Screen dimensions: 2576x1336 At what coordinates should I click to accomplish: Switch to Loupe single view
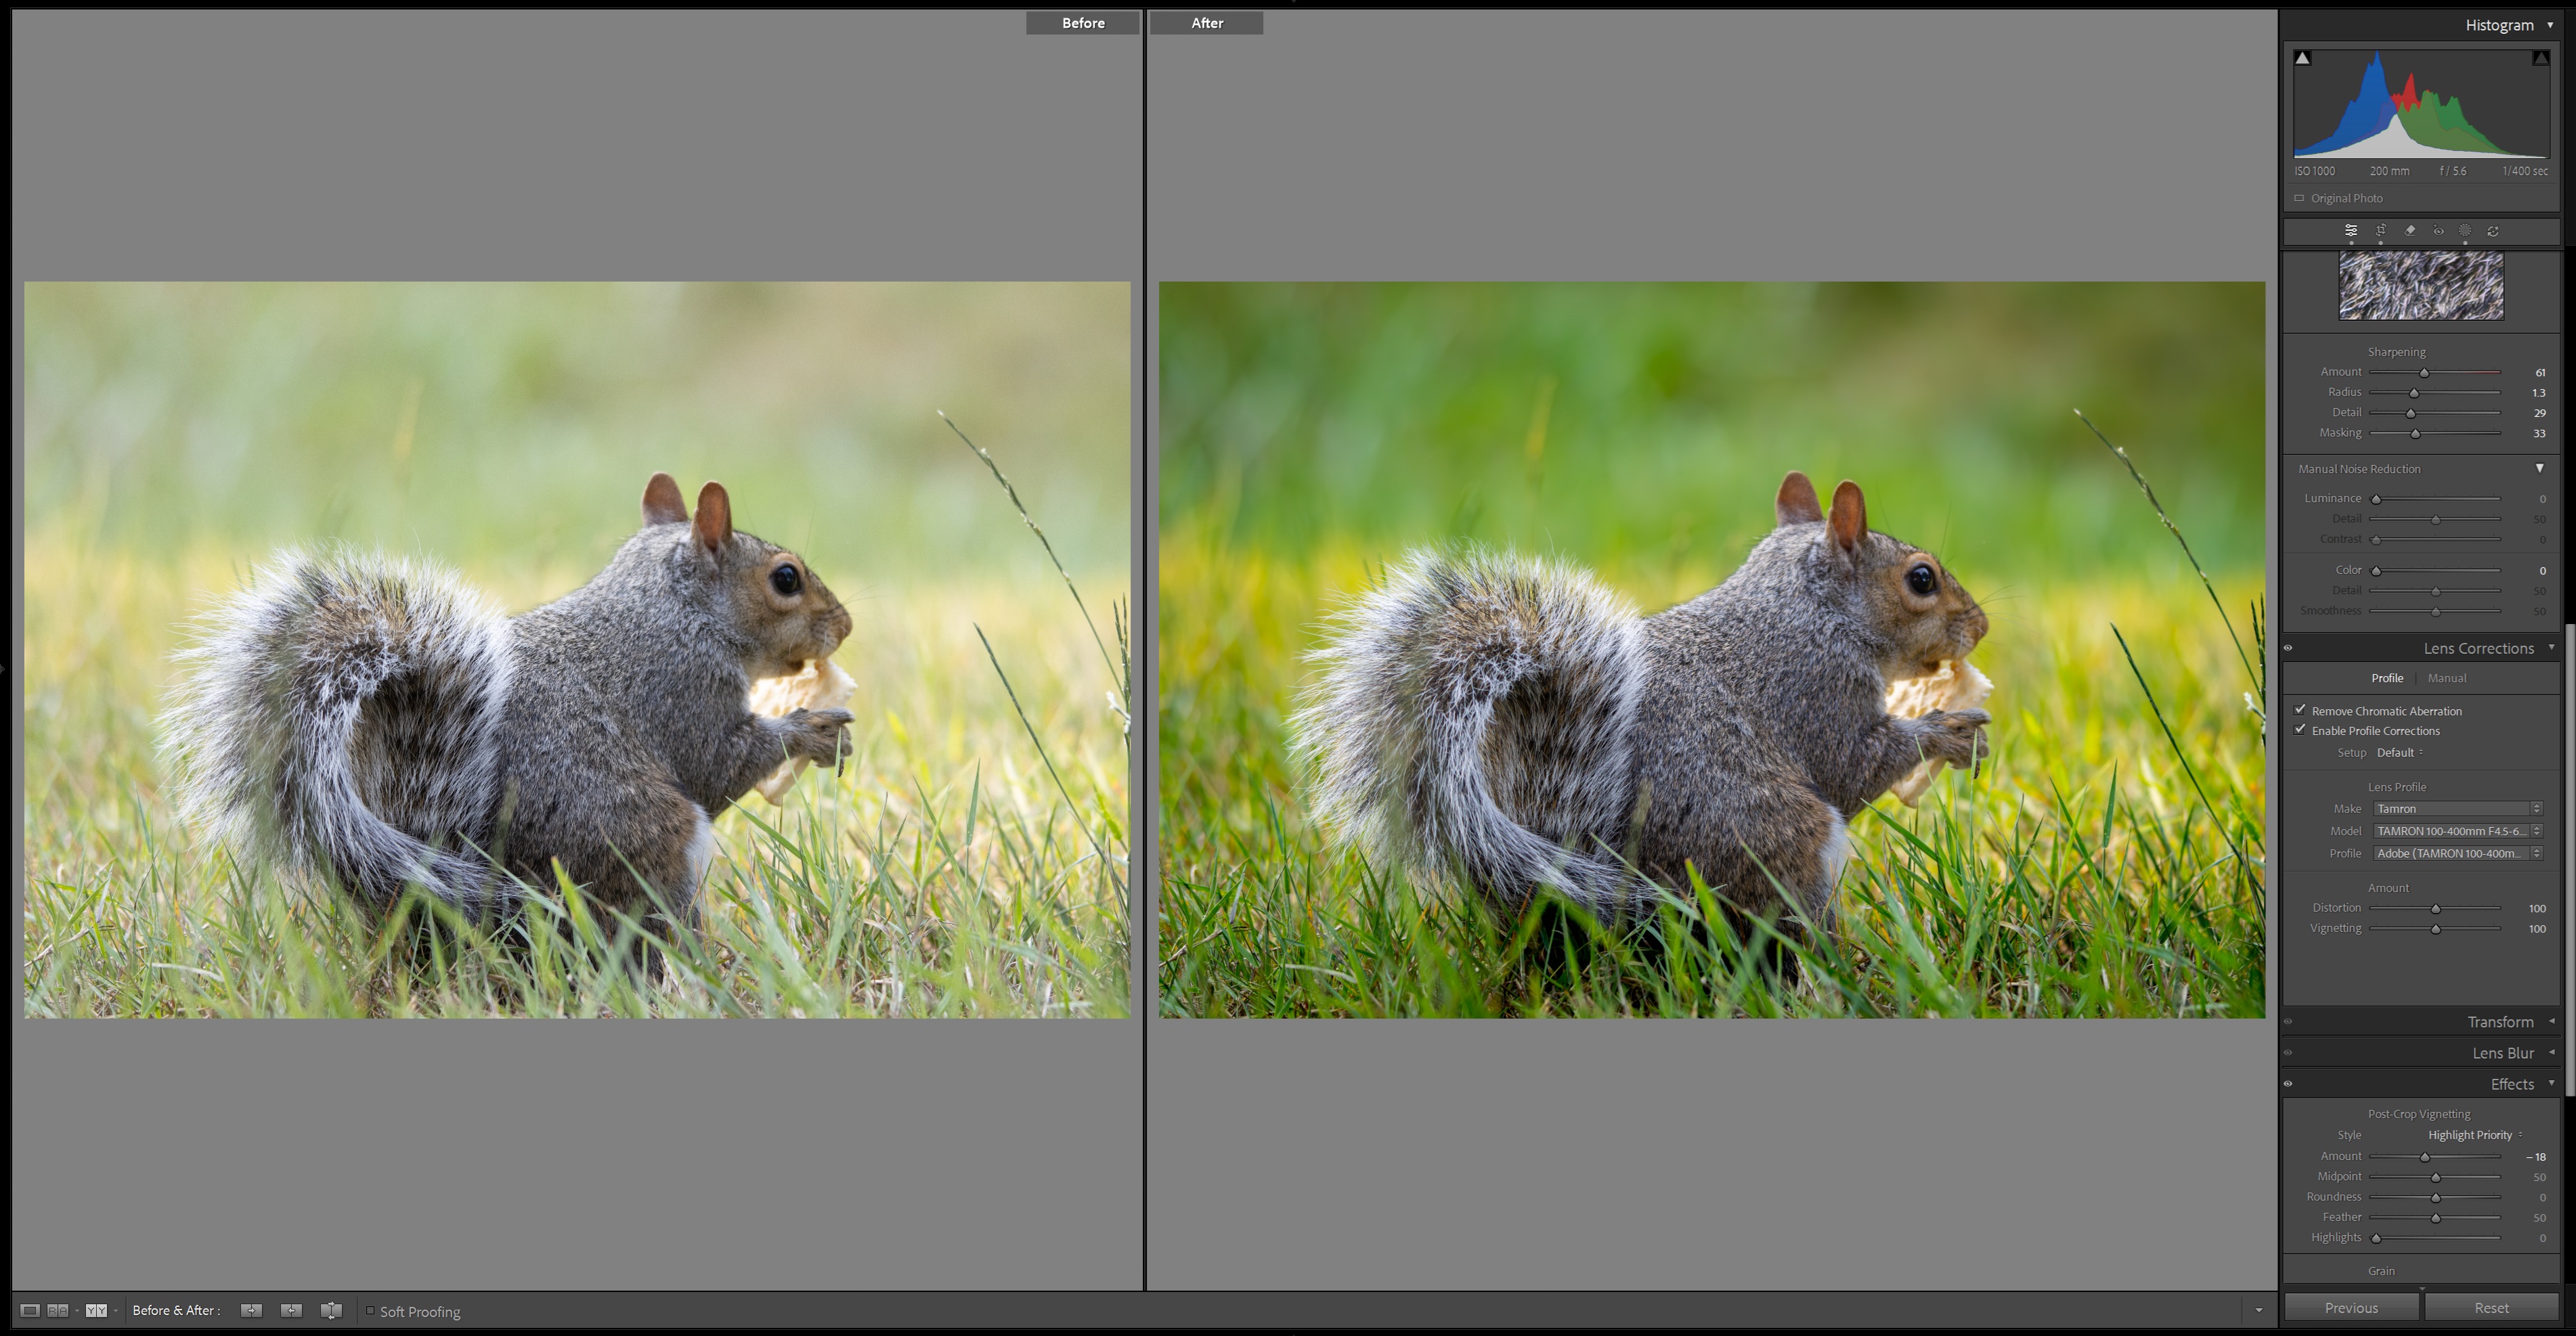click(x=30, y=1310)
